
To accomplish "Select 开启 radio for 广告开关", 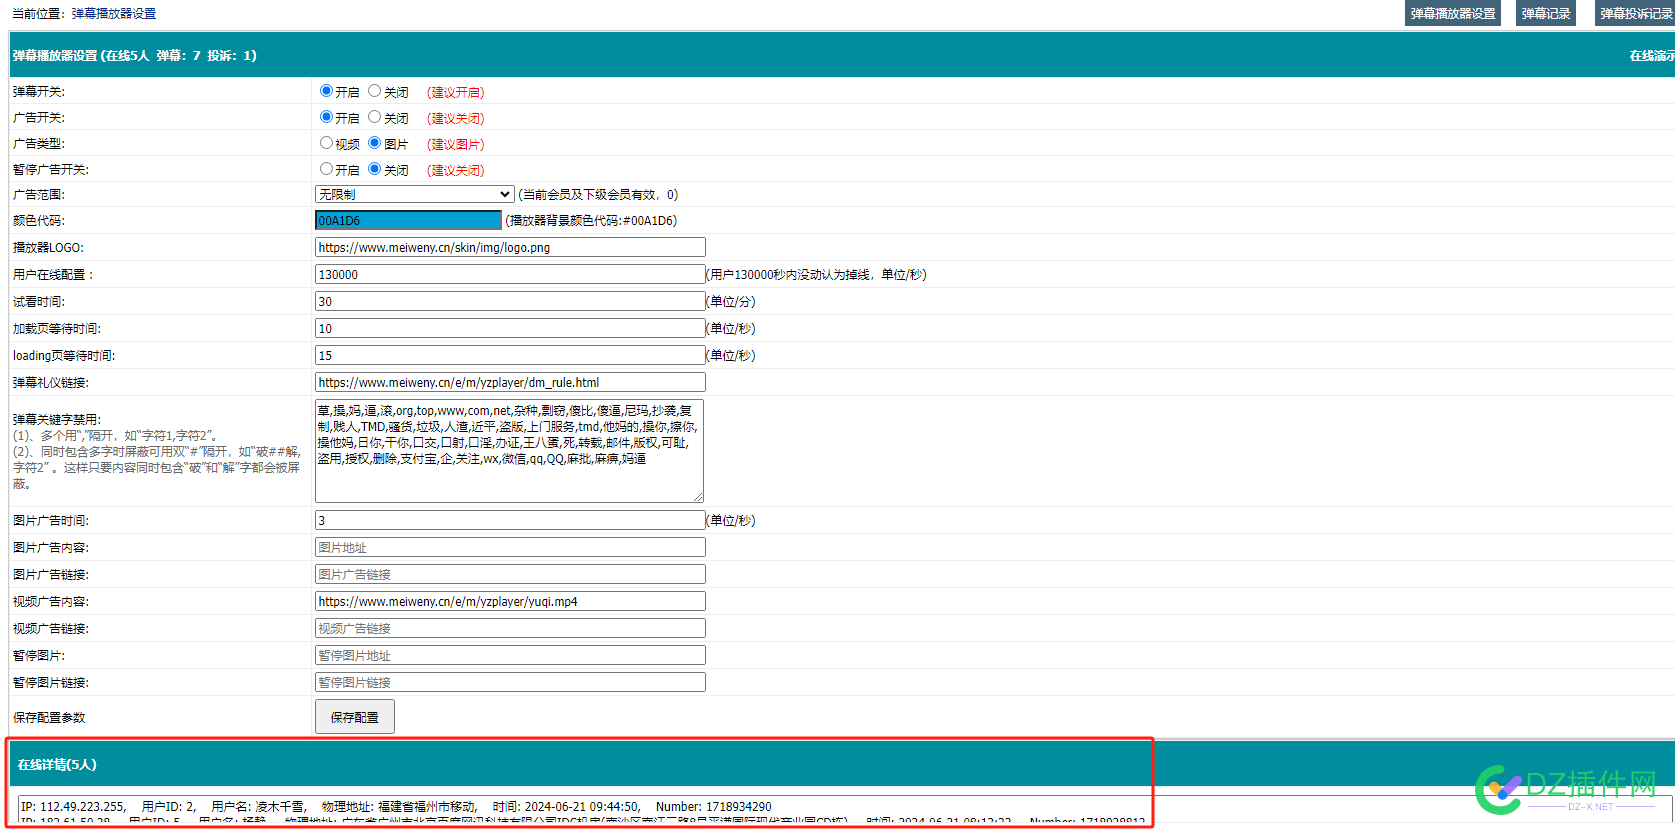I will point(326,117).
